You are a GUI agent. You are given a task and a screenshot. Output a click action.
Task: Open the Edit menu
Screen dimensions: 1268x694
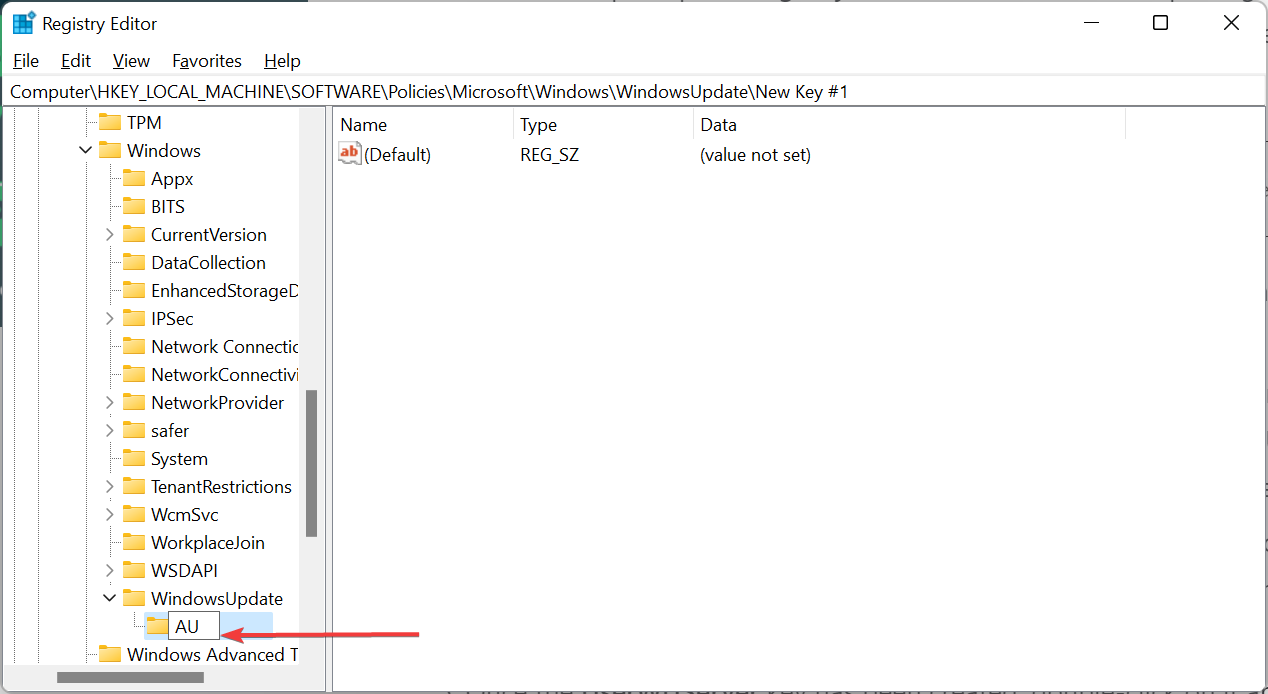(76, 61)
